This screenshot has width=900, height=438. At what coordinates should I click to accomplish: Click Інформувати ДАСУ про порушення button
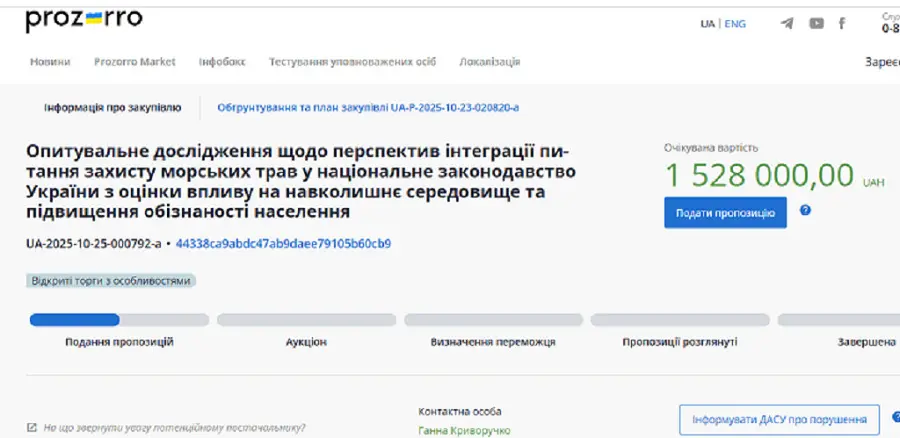[x=779, y=418]
